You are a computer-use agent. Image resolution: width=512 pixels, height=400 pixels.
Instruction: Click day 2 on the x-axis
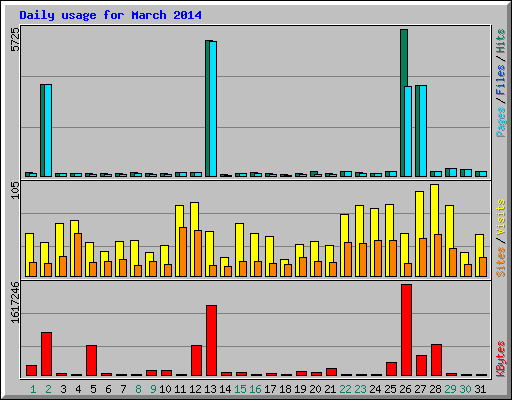tap(48, 389)
